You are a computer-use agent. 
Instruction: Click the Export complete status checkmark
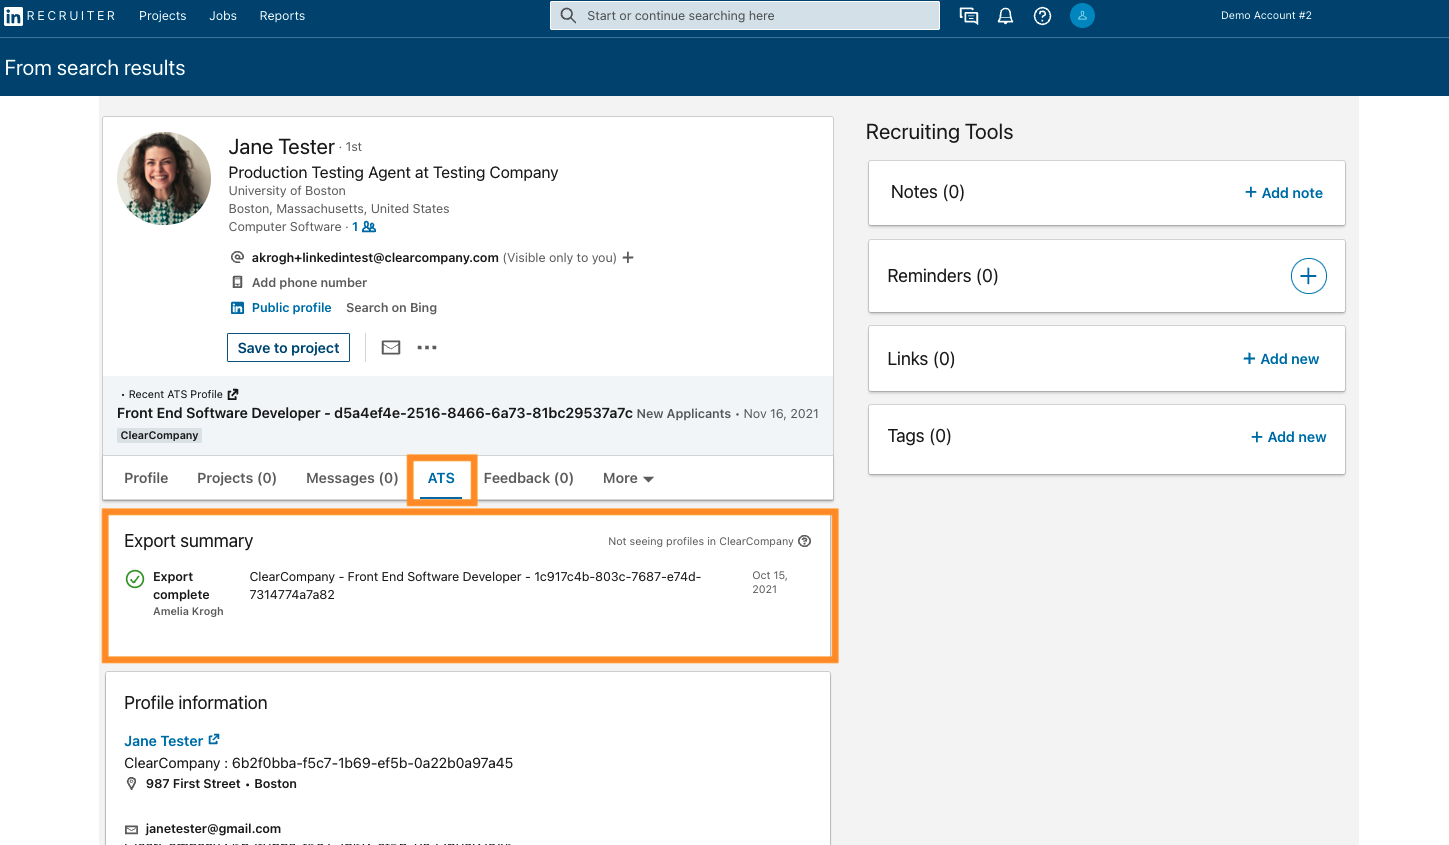[135, 579]
